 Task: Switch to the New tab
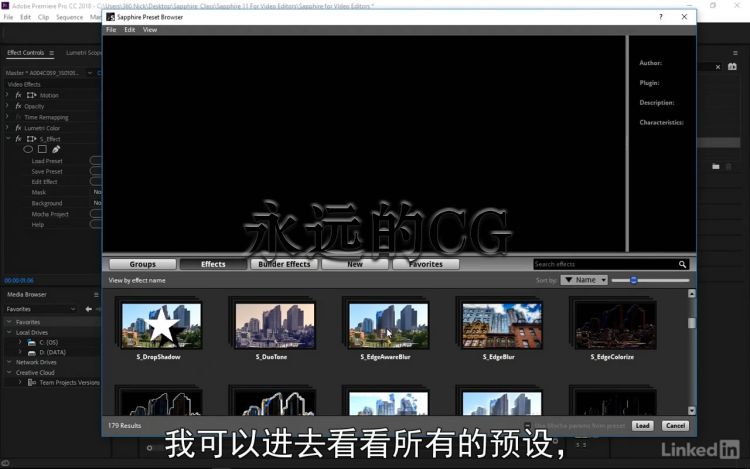(355, 264)
